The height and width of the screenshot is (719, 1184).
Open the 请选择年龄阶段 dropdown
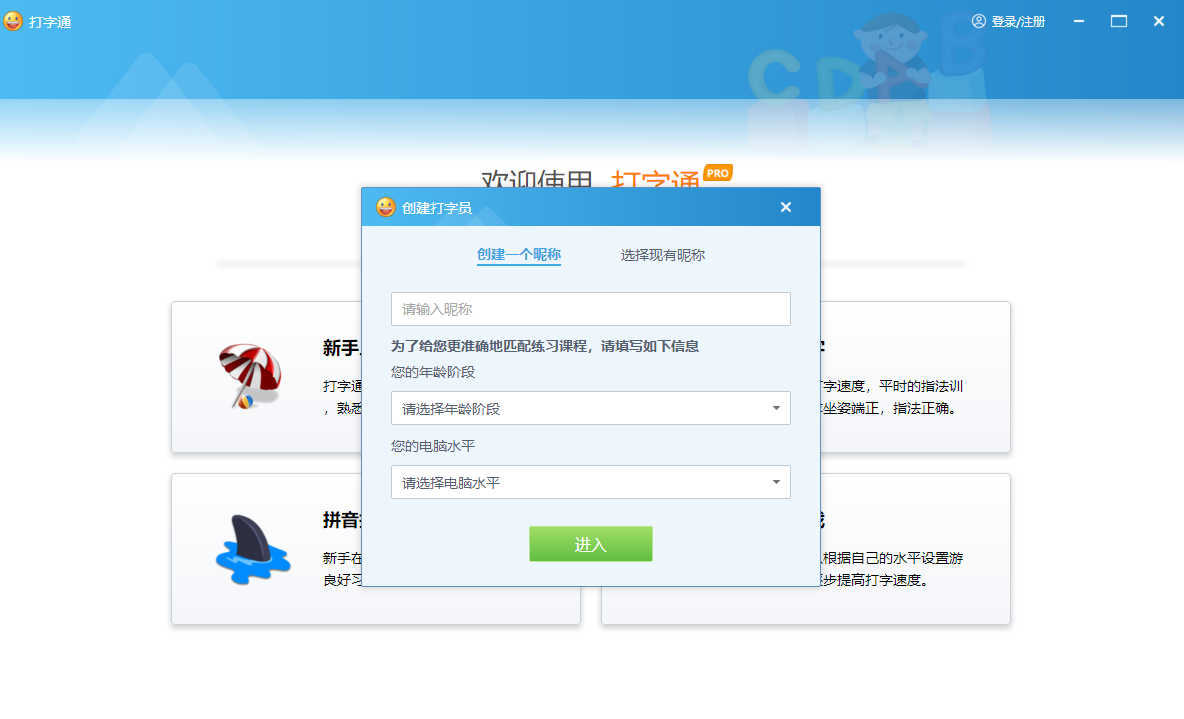590,408
